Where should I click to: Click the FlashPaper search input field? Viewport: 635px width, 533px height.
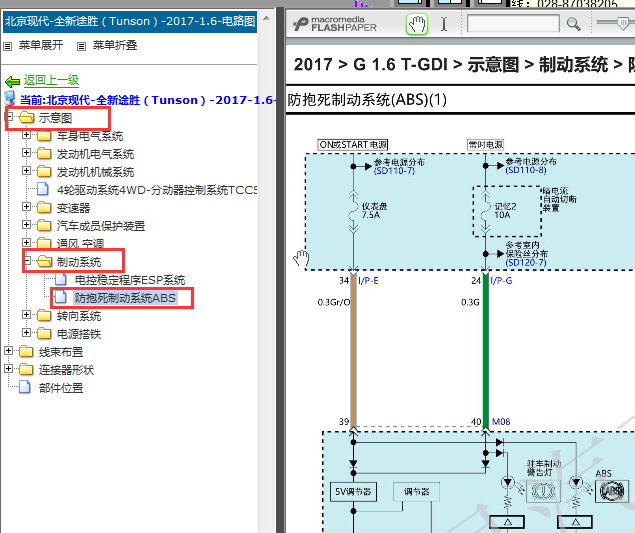(x=513, y=24)
